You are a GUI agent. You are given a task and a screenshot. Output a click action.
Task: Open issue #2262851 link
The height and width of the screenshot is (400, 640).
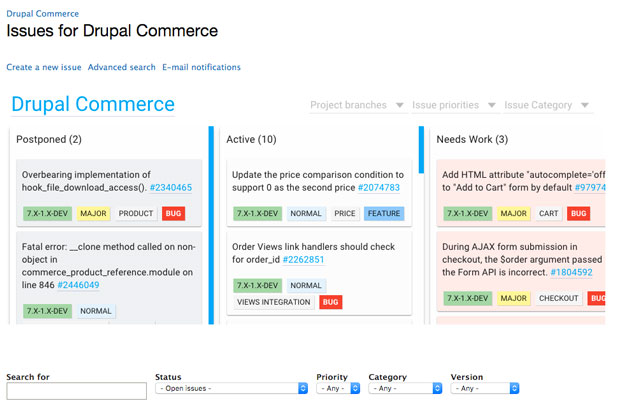303,260
